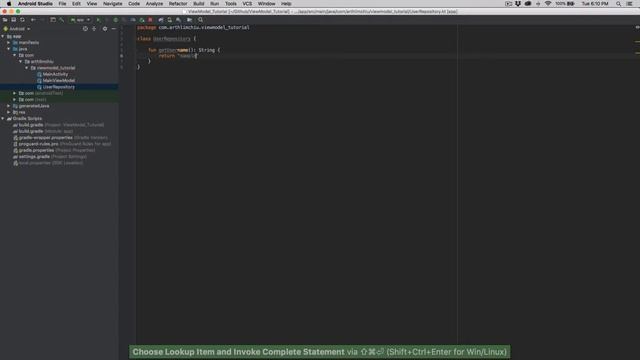The image size is (640, 360).
Task: Open the AVD Manager icon
Action: (x=169, y=20)
